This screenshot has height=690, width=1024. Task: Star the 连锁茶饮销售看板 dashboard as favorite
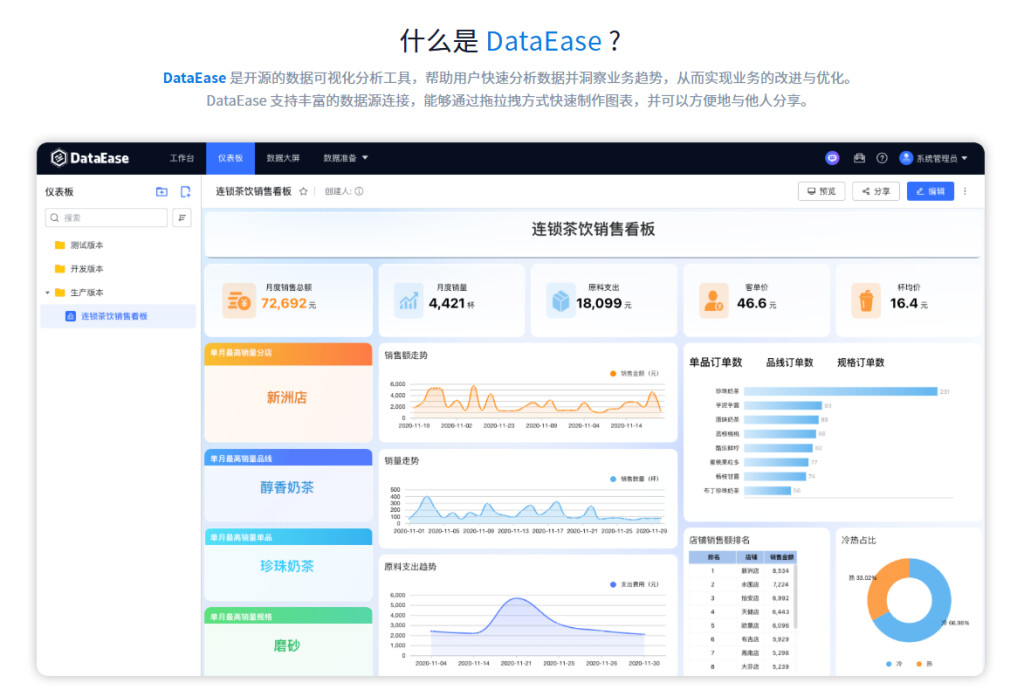[x=303, y=192]
